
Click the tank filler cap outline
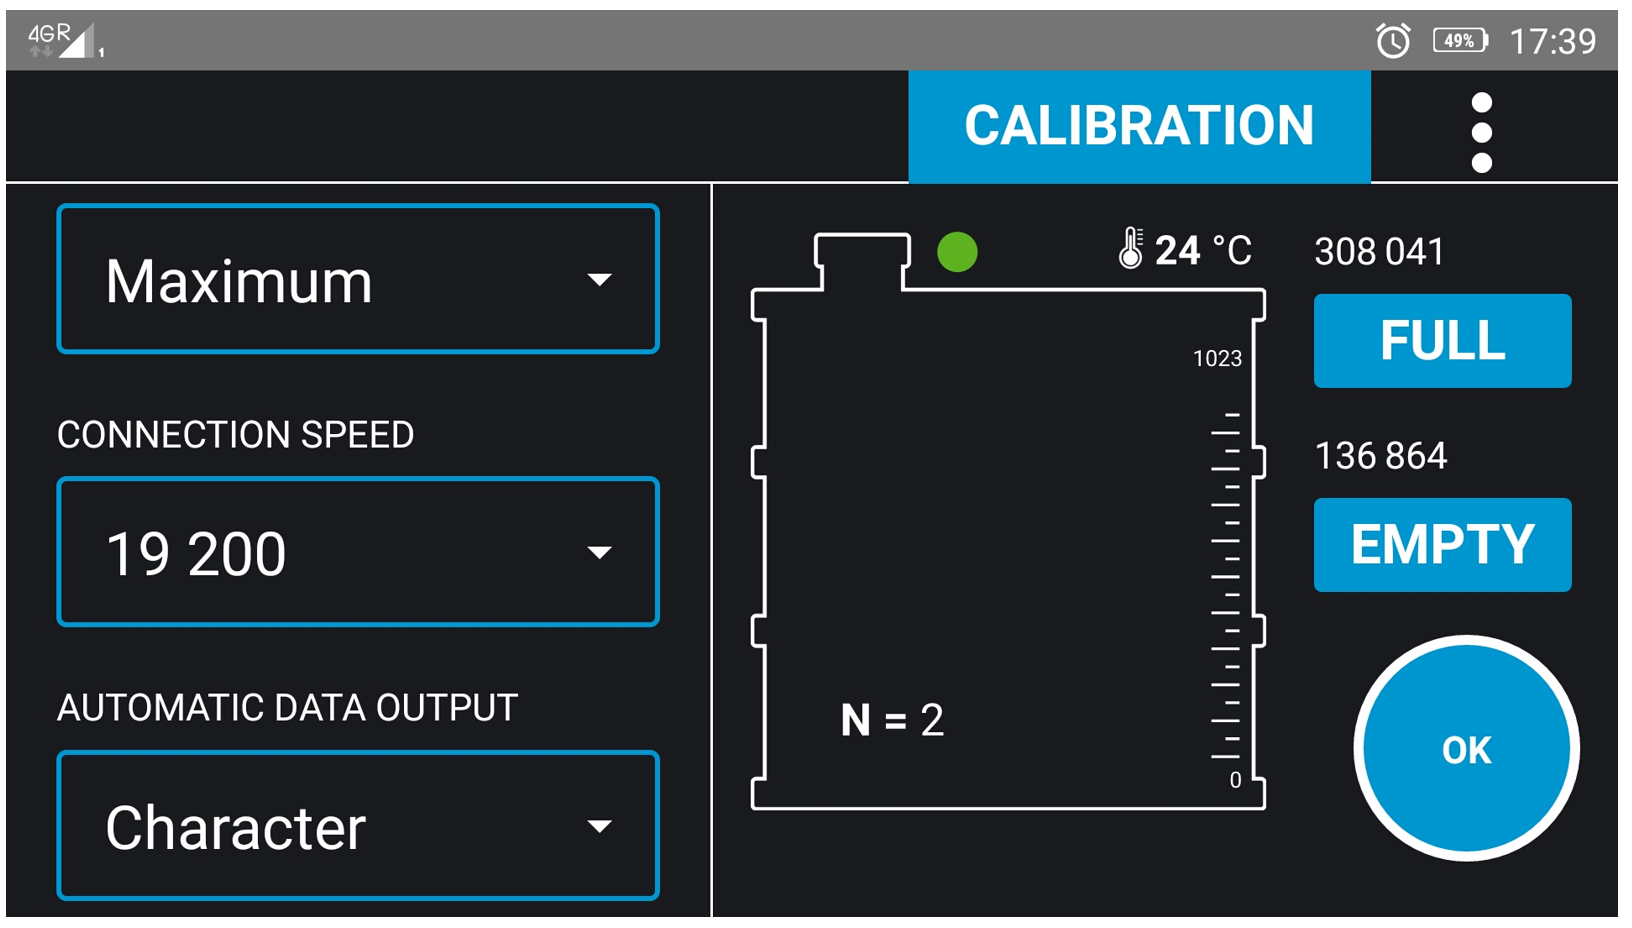coord(862,260)
